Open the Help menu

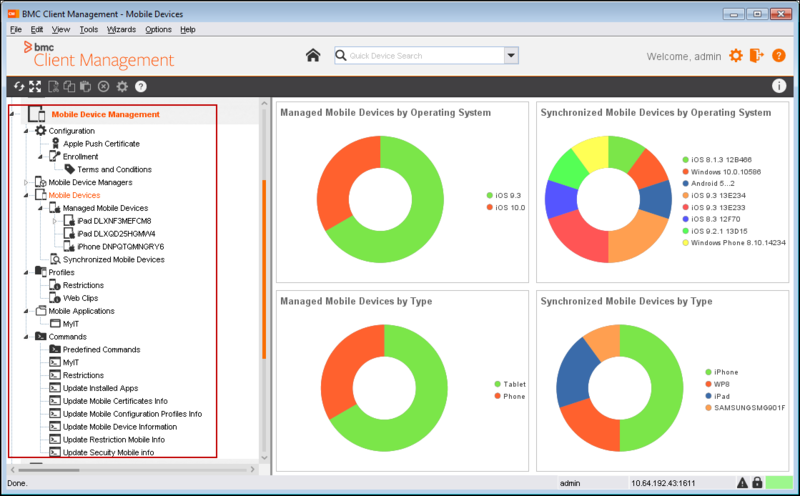point(188,30)
